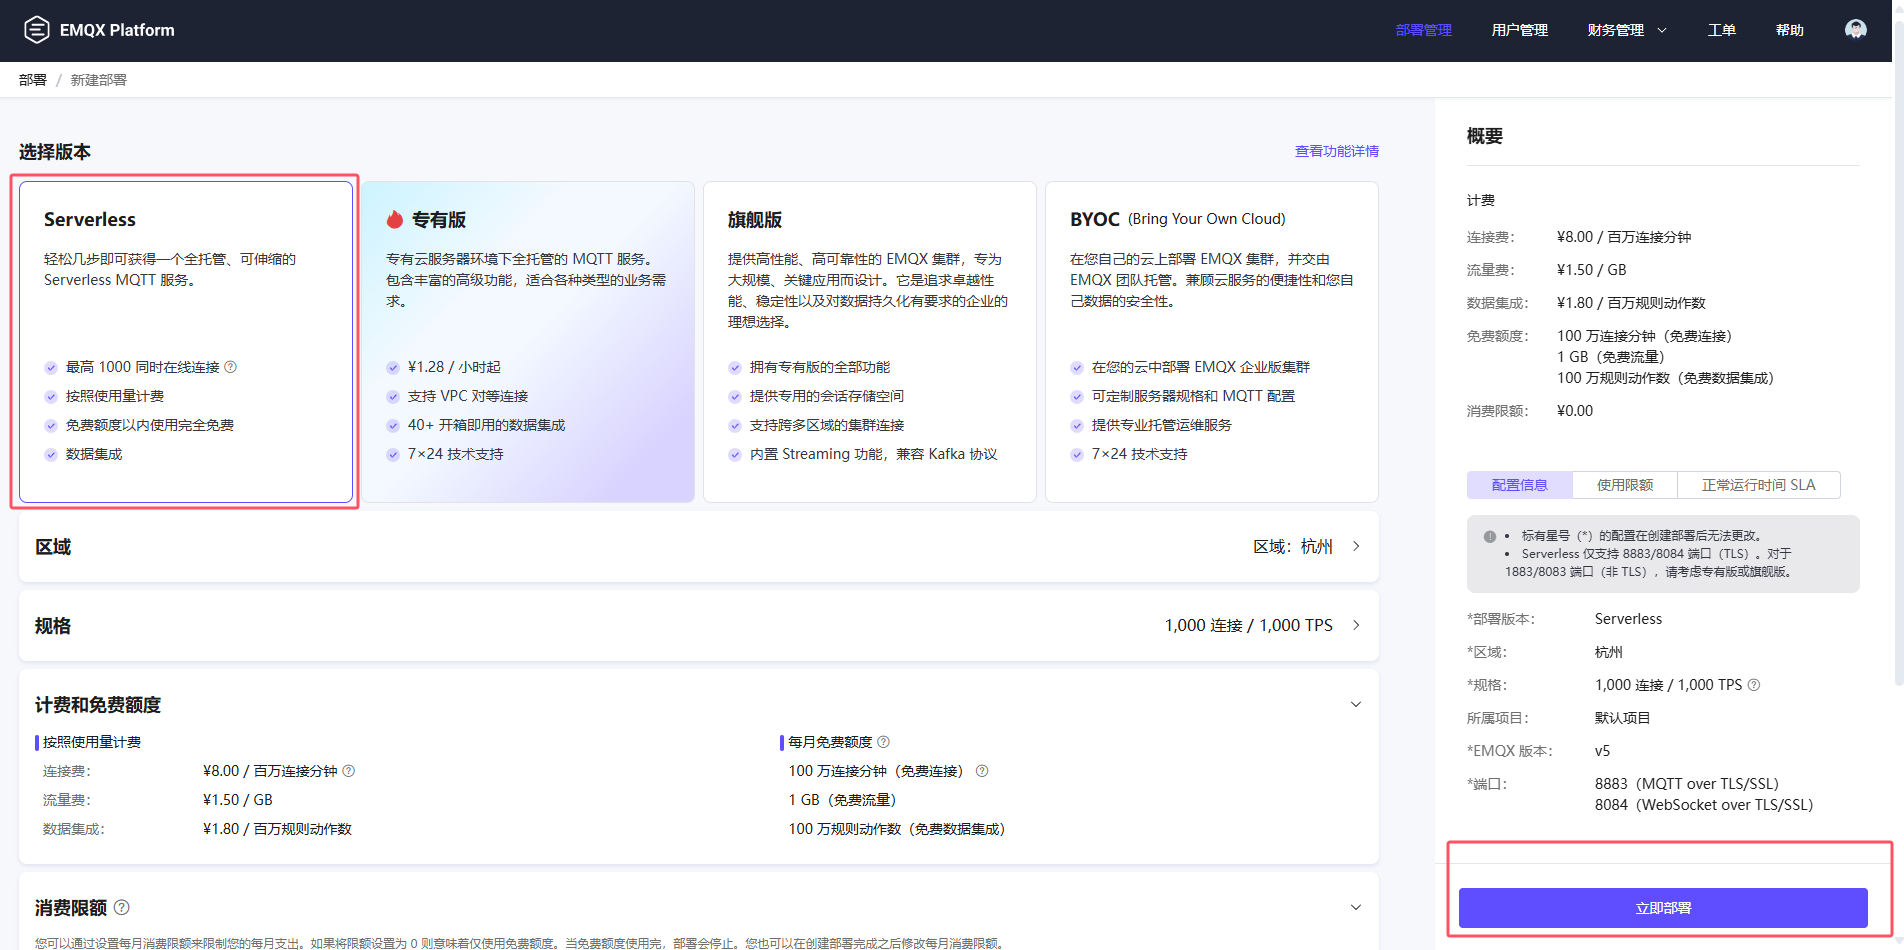
Task: Click the 部署 breadcrumb link
Action: [33, 80]
